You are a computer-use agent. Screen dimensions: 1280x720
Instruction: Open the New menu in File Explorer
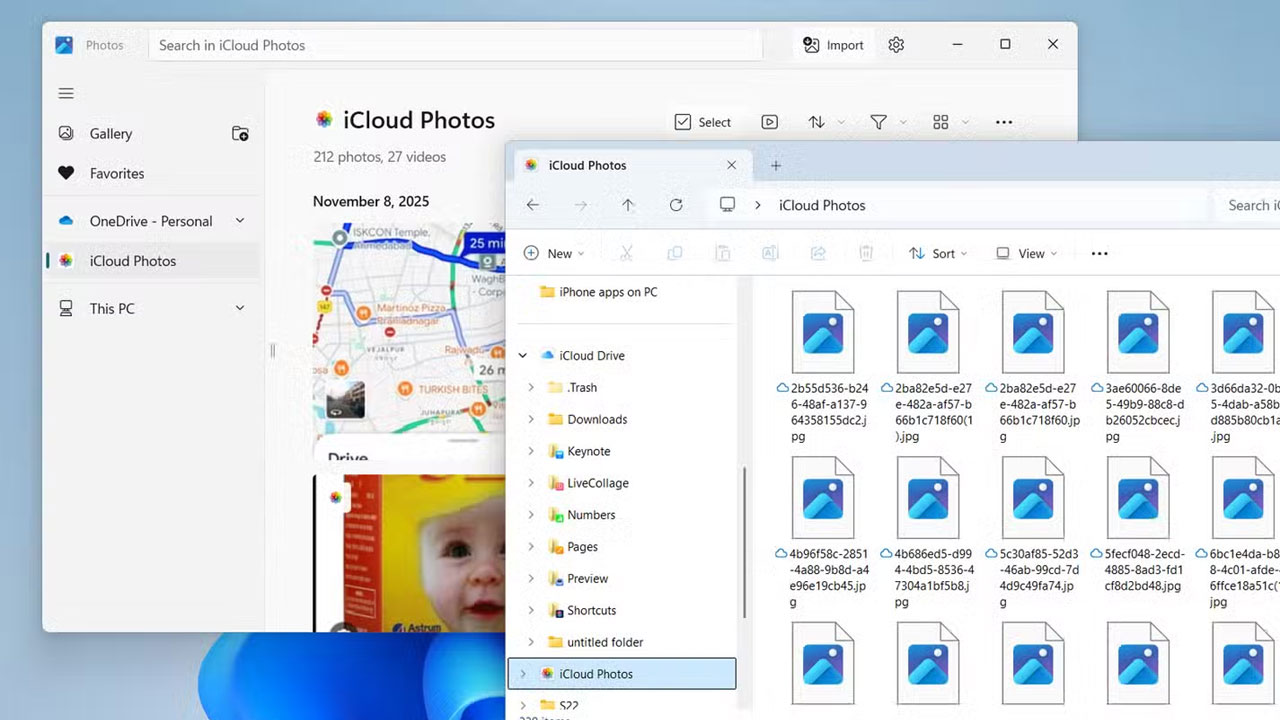tap(554, 254)
